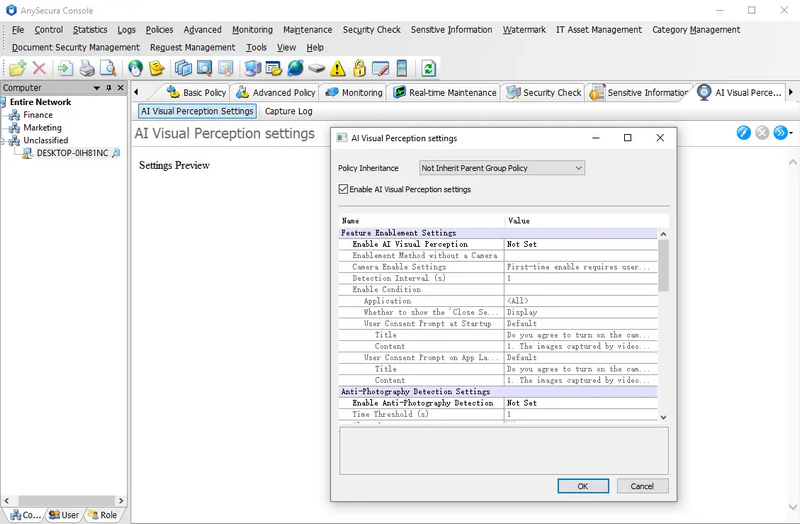Click the settings list vertical scrollbar thumb
The width and height of the screenshot is (800, 524).
tap(663, 265)
